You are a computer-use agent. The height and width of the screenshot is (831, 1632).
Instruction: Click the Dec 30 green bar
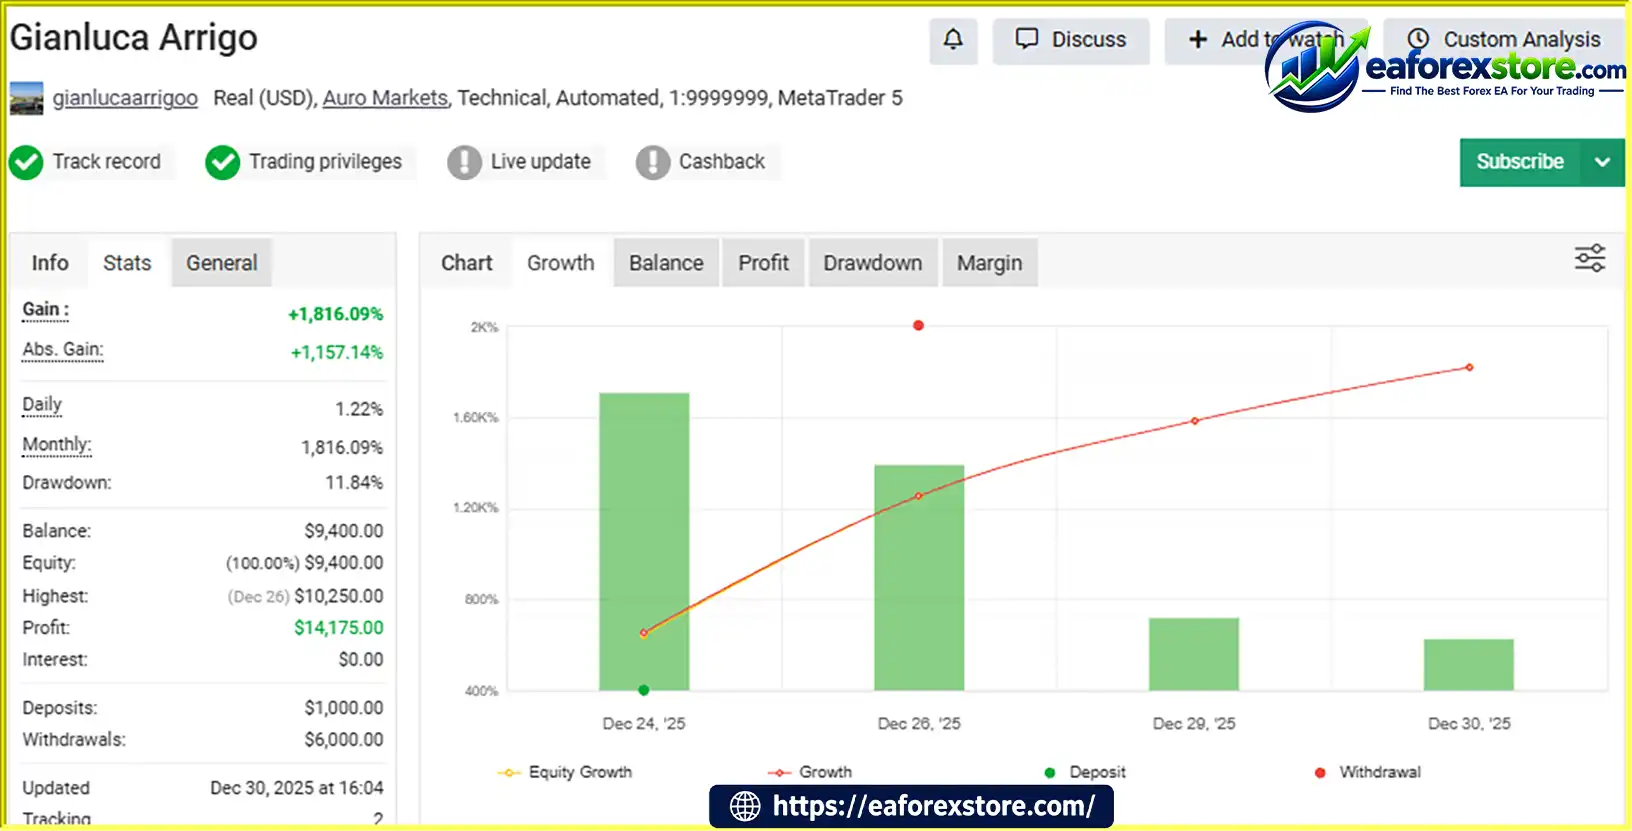pyautogui.click(x=1469, y=664)
